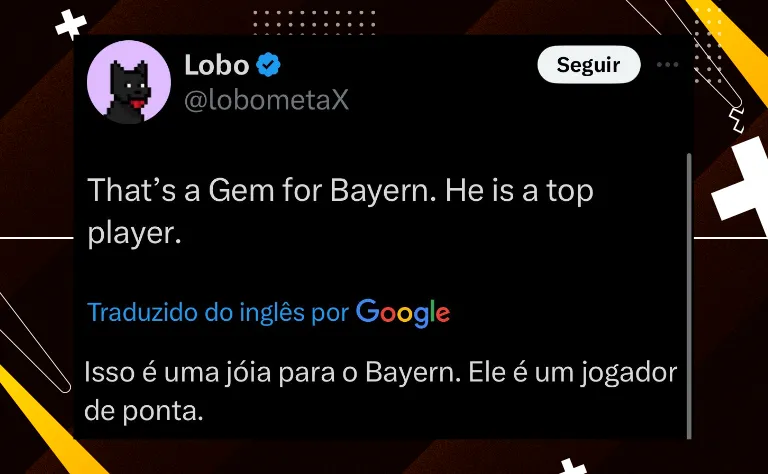Follow the account with the Seguir button

pos(589,65)
